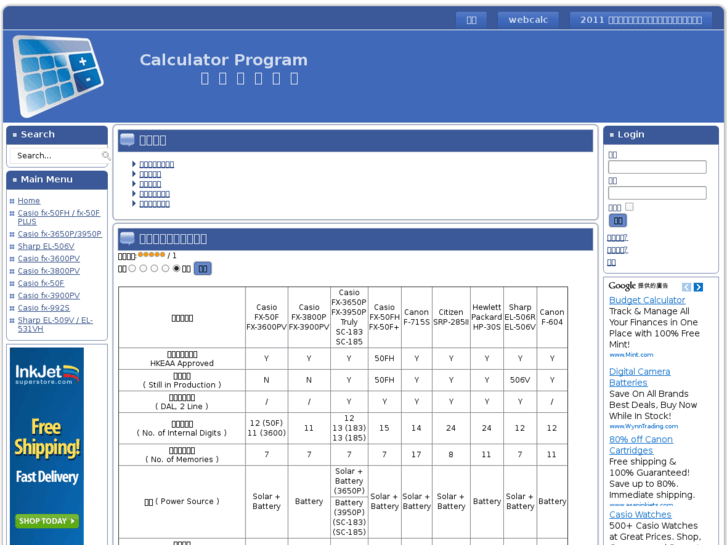Click the Sharp EL-506R EL-506V header
This screenshot has height=545, width=727.
click(x=520, y=317)
